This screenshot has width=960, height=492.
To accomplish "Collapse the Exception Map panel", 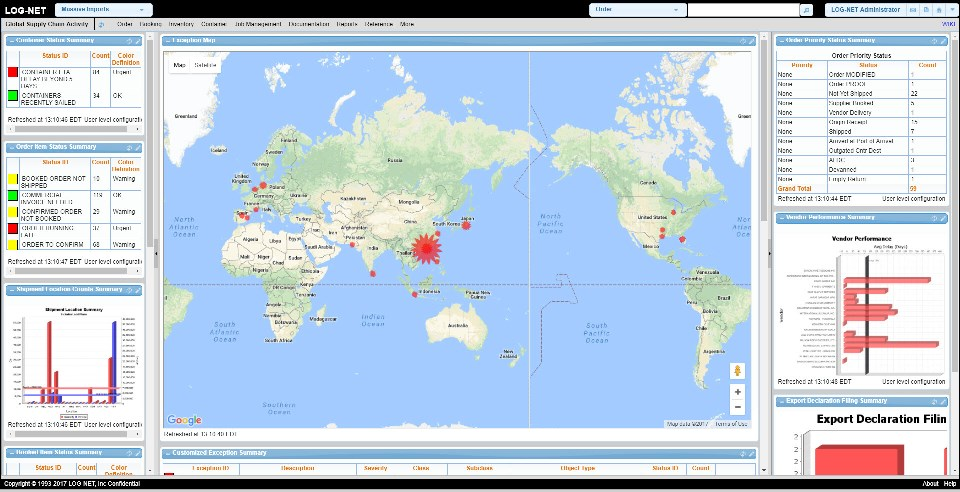I will pyautogui.click(x=167, y=41).
